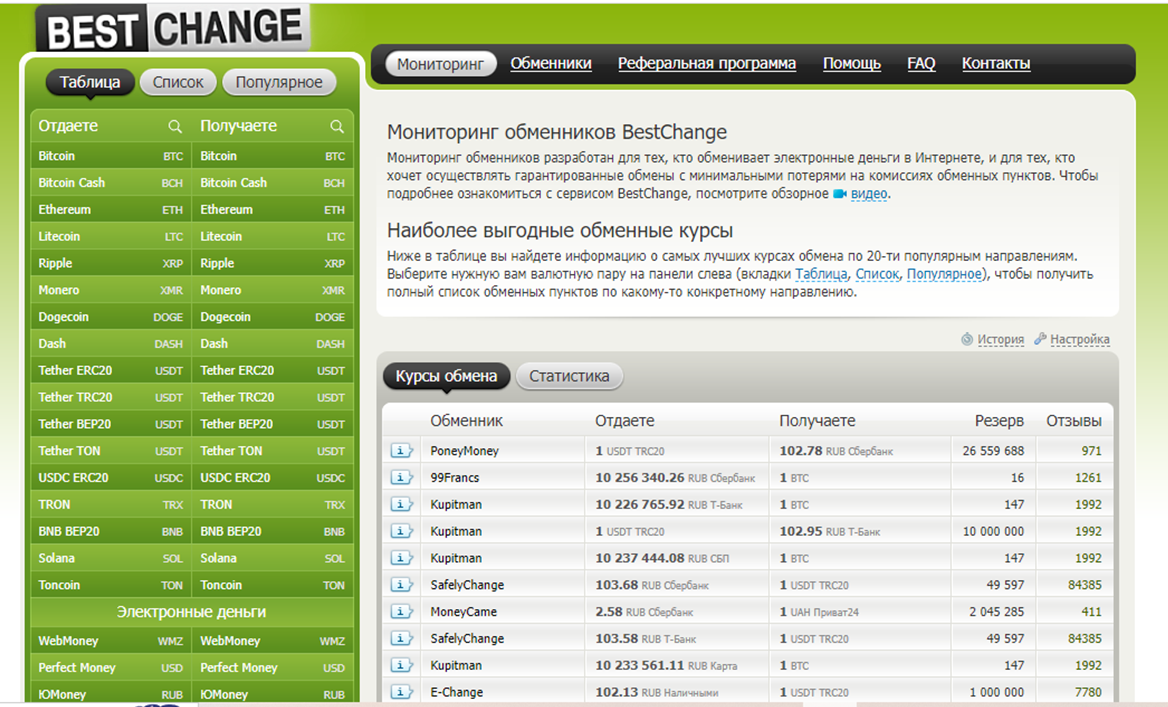The width and height of the screenshot is (1168, 707).
Task: Select Ethereum in Отдаете column
Action: tap(111, 210)
